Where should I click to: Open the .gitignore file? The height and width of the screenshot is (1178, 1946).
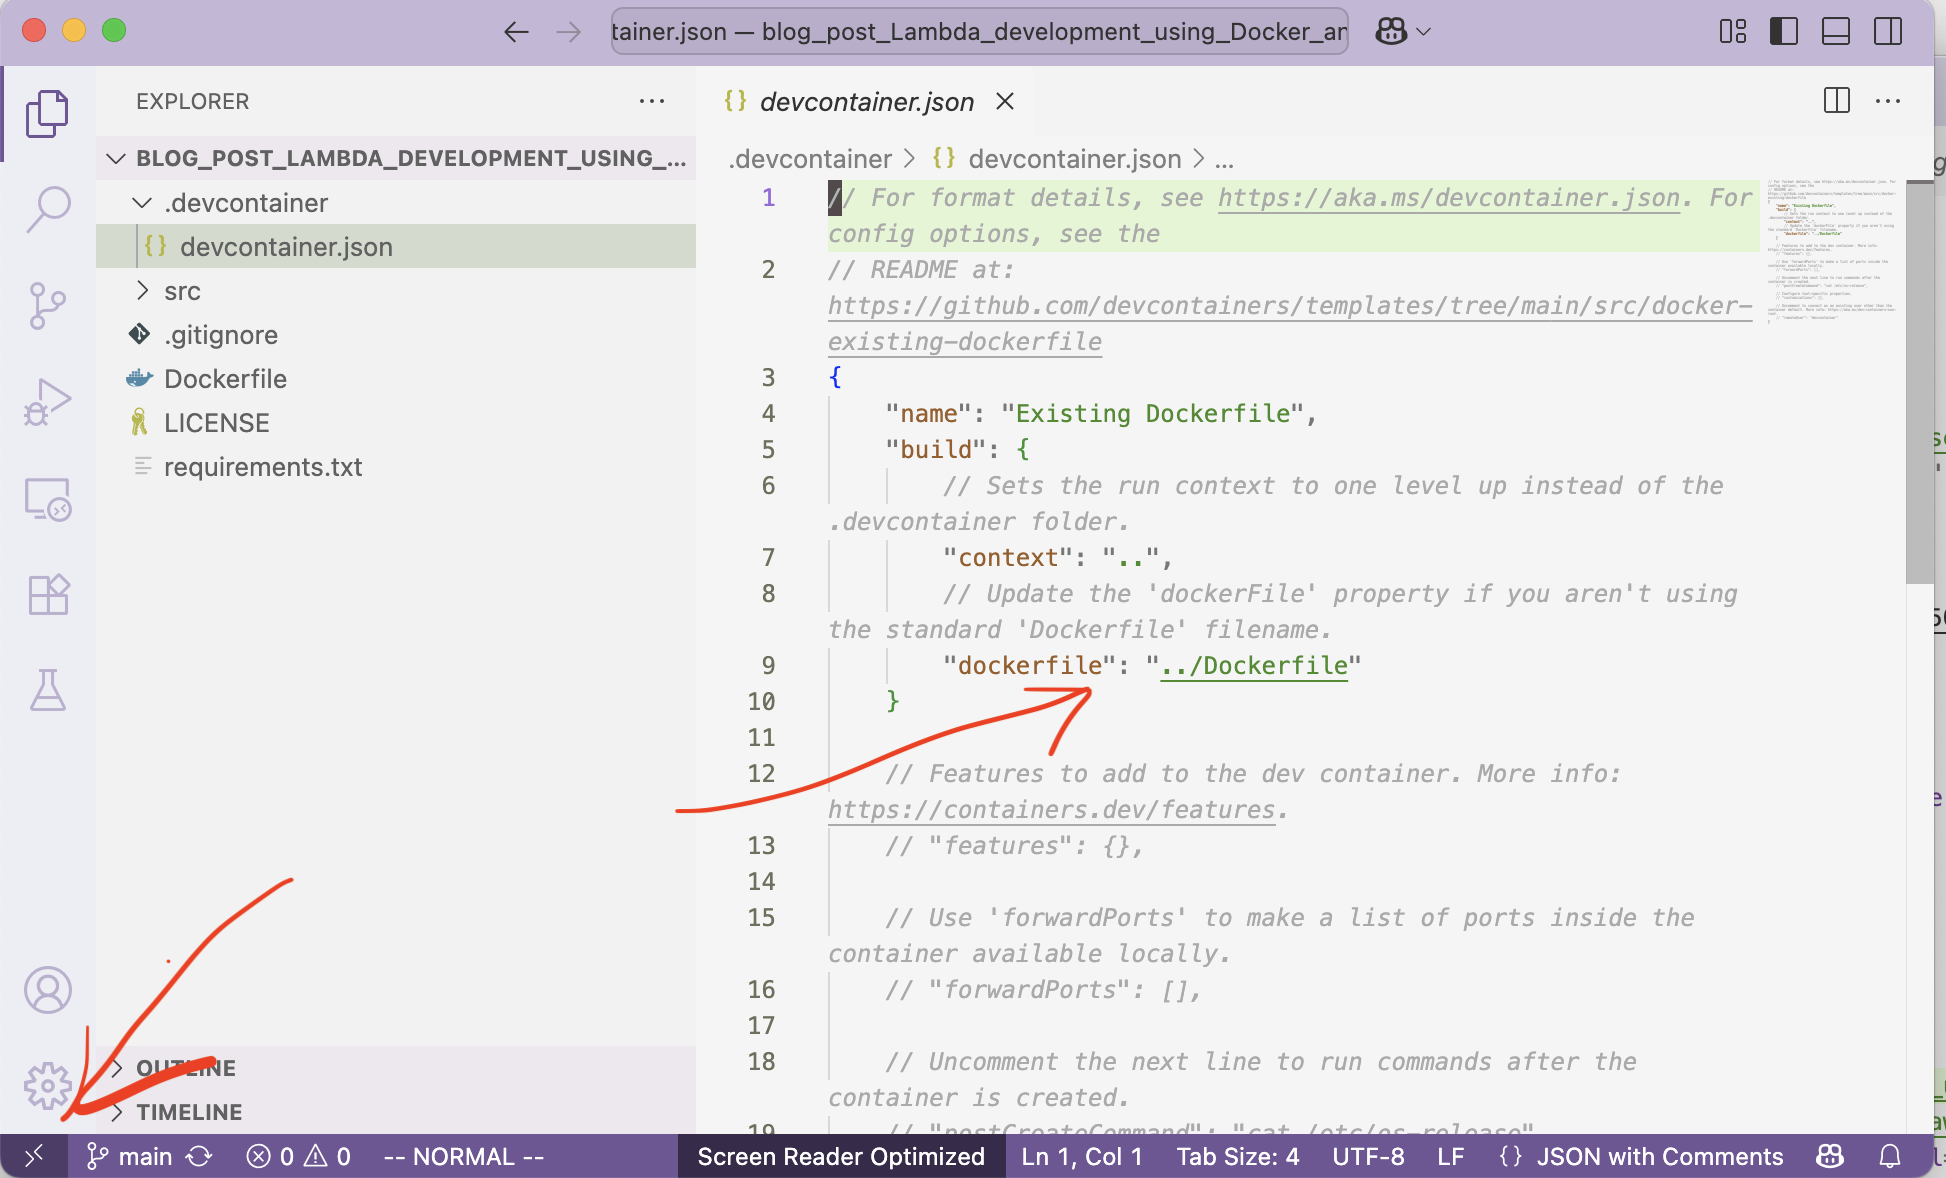point(396,335)
